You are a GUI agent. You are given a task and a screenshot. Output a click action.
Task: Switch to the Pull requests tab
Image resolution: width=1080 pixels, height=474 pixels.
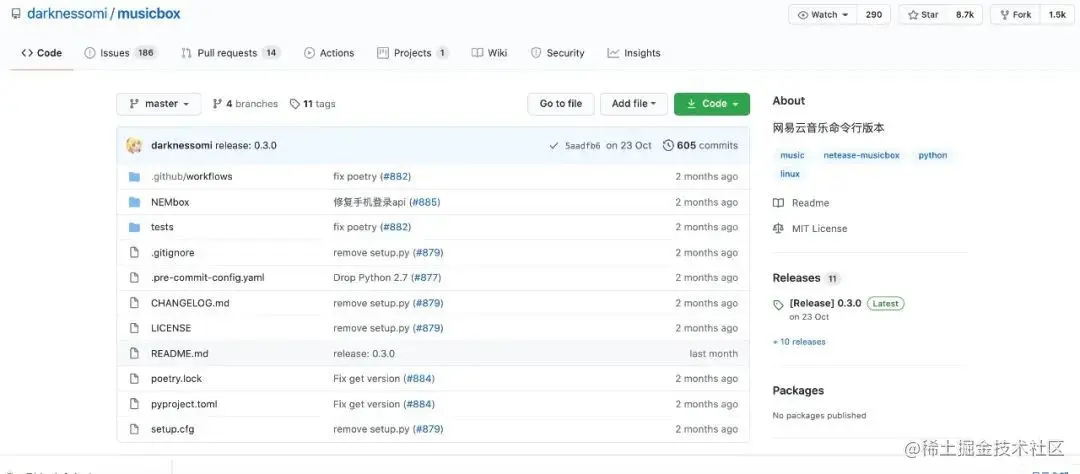point(231,53)
